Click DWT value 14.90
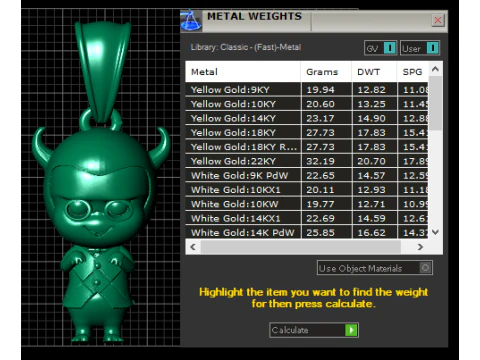 [x=372, y=118]
